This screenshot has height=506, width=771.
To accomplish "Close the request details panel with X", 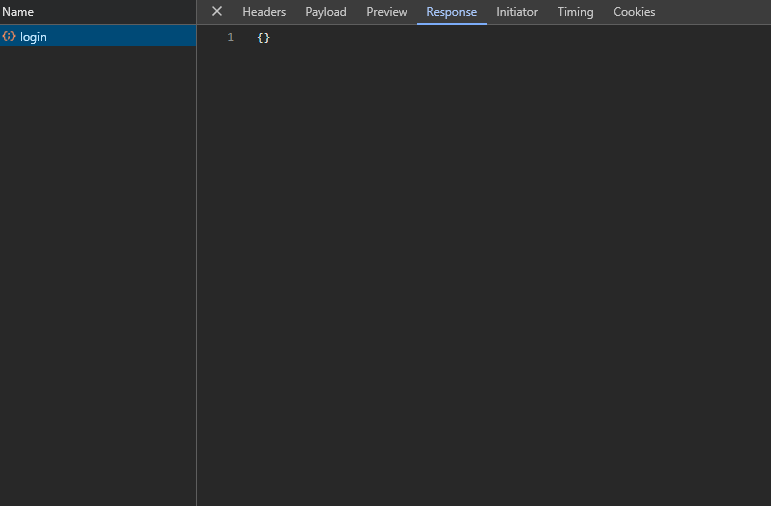I will (217, 12).
